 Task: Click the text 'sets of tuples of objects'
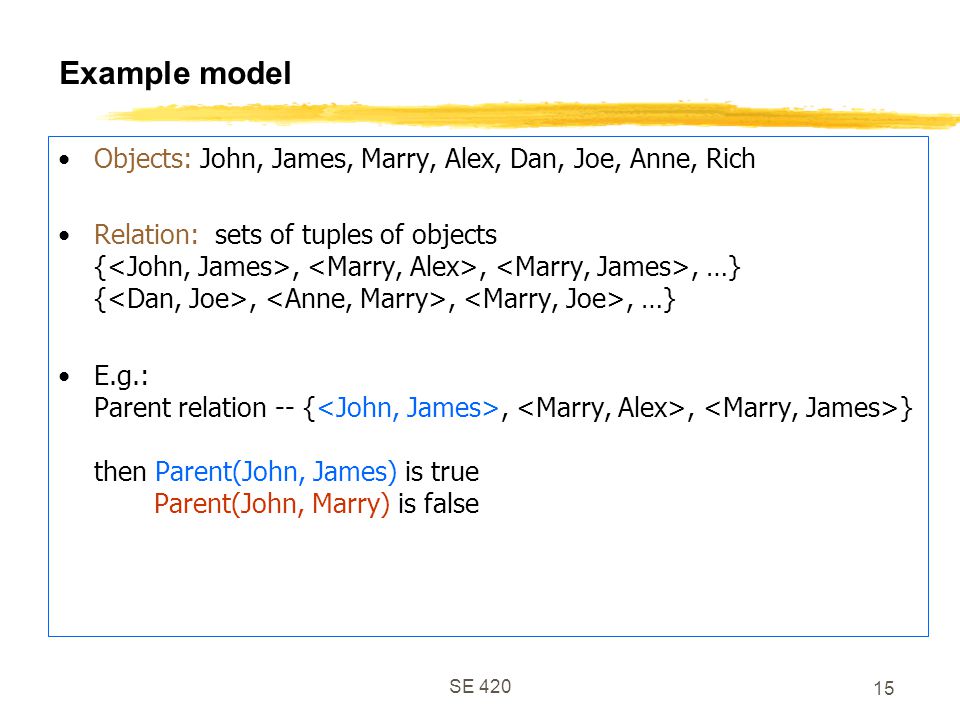(356, 234)
